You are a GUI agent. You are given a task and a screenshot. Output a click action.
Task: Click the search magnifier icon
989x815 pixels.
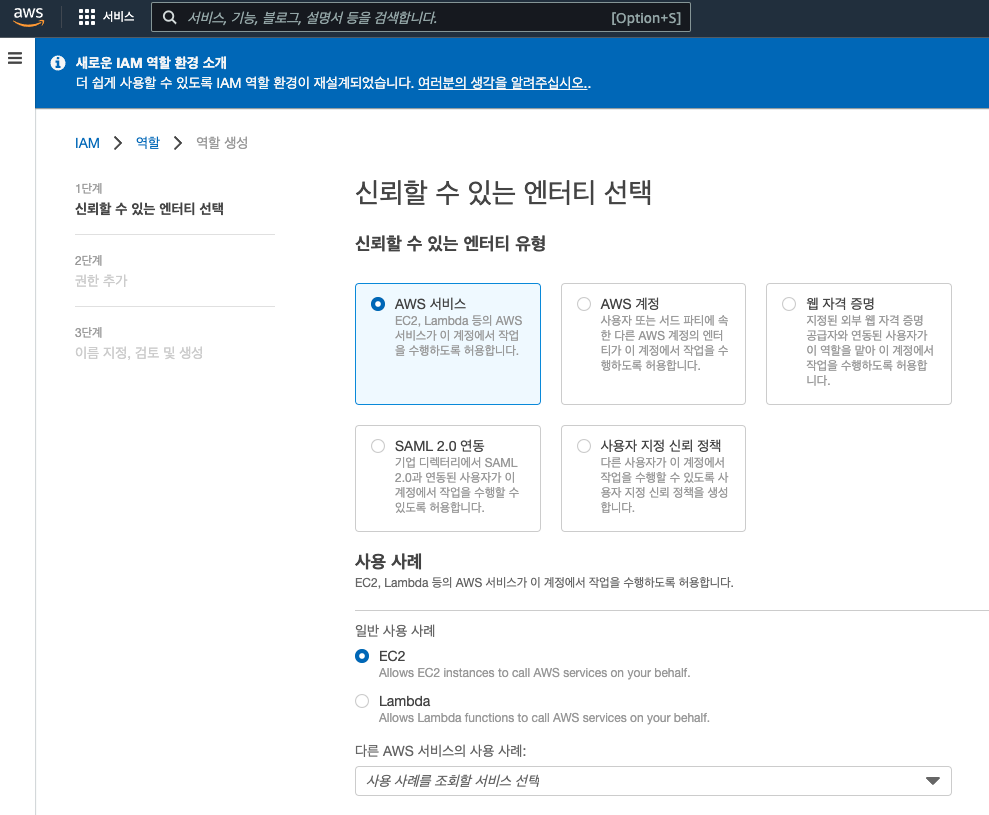pos(170,18)
